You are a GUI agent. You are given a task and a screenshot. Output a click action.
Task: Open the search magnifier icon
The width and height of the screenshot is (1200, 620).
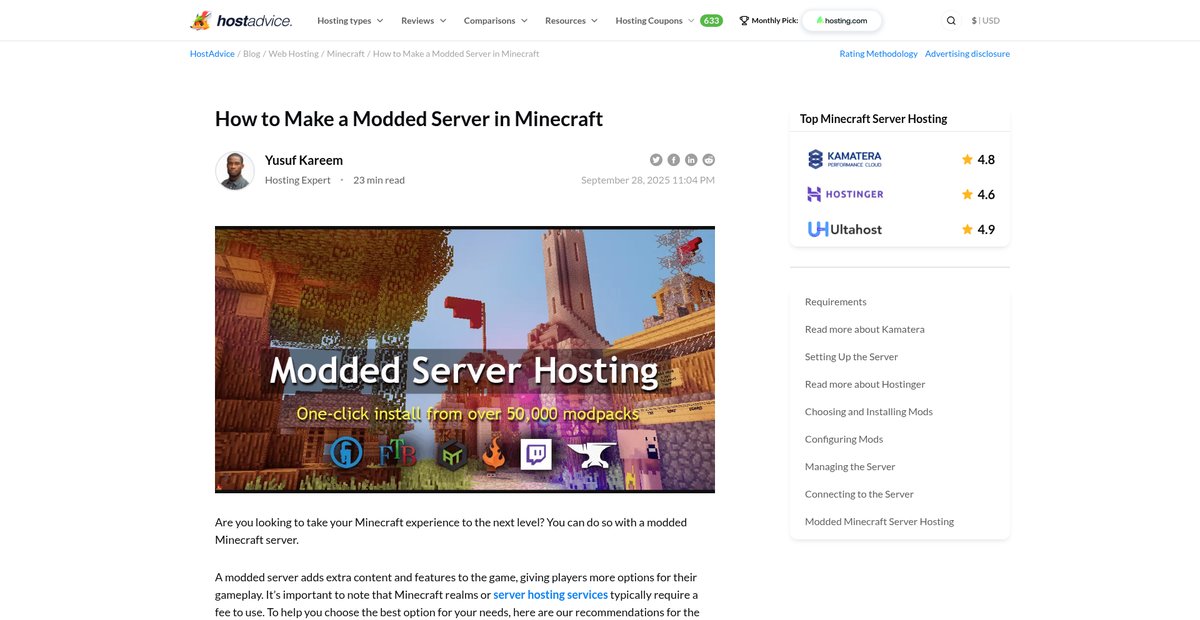(x=951, y=20)
